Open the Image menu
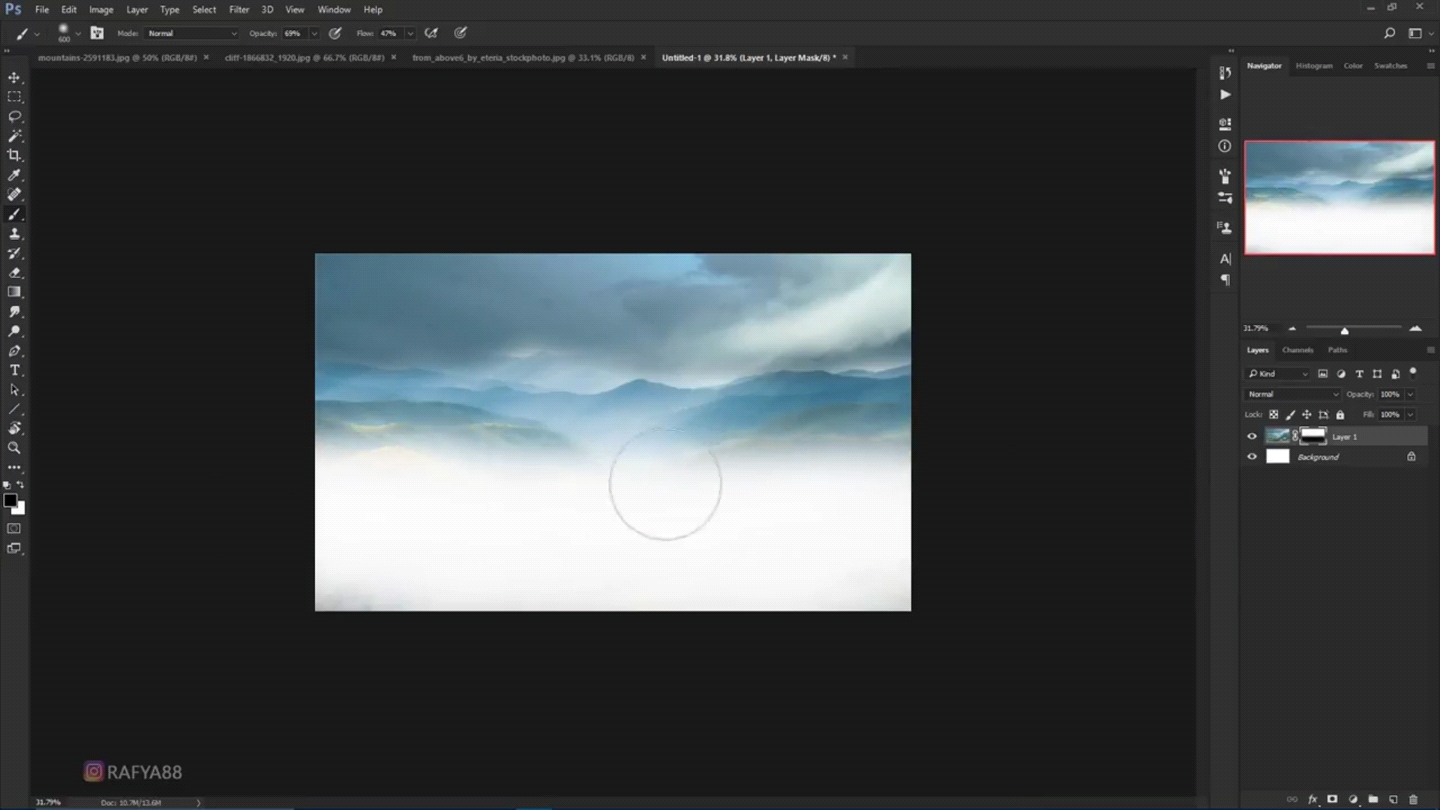Viewport: 1440px width, 810px height. 101,10
